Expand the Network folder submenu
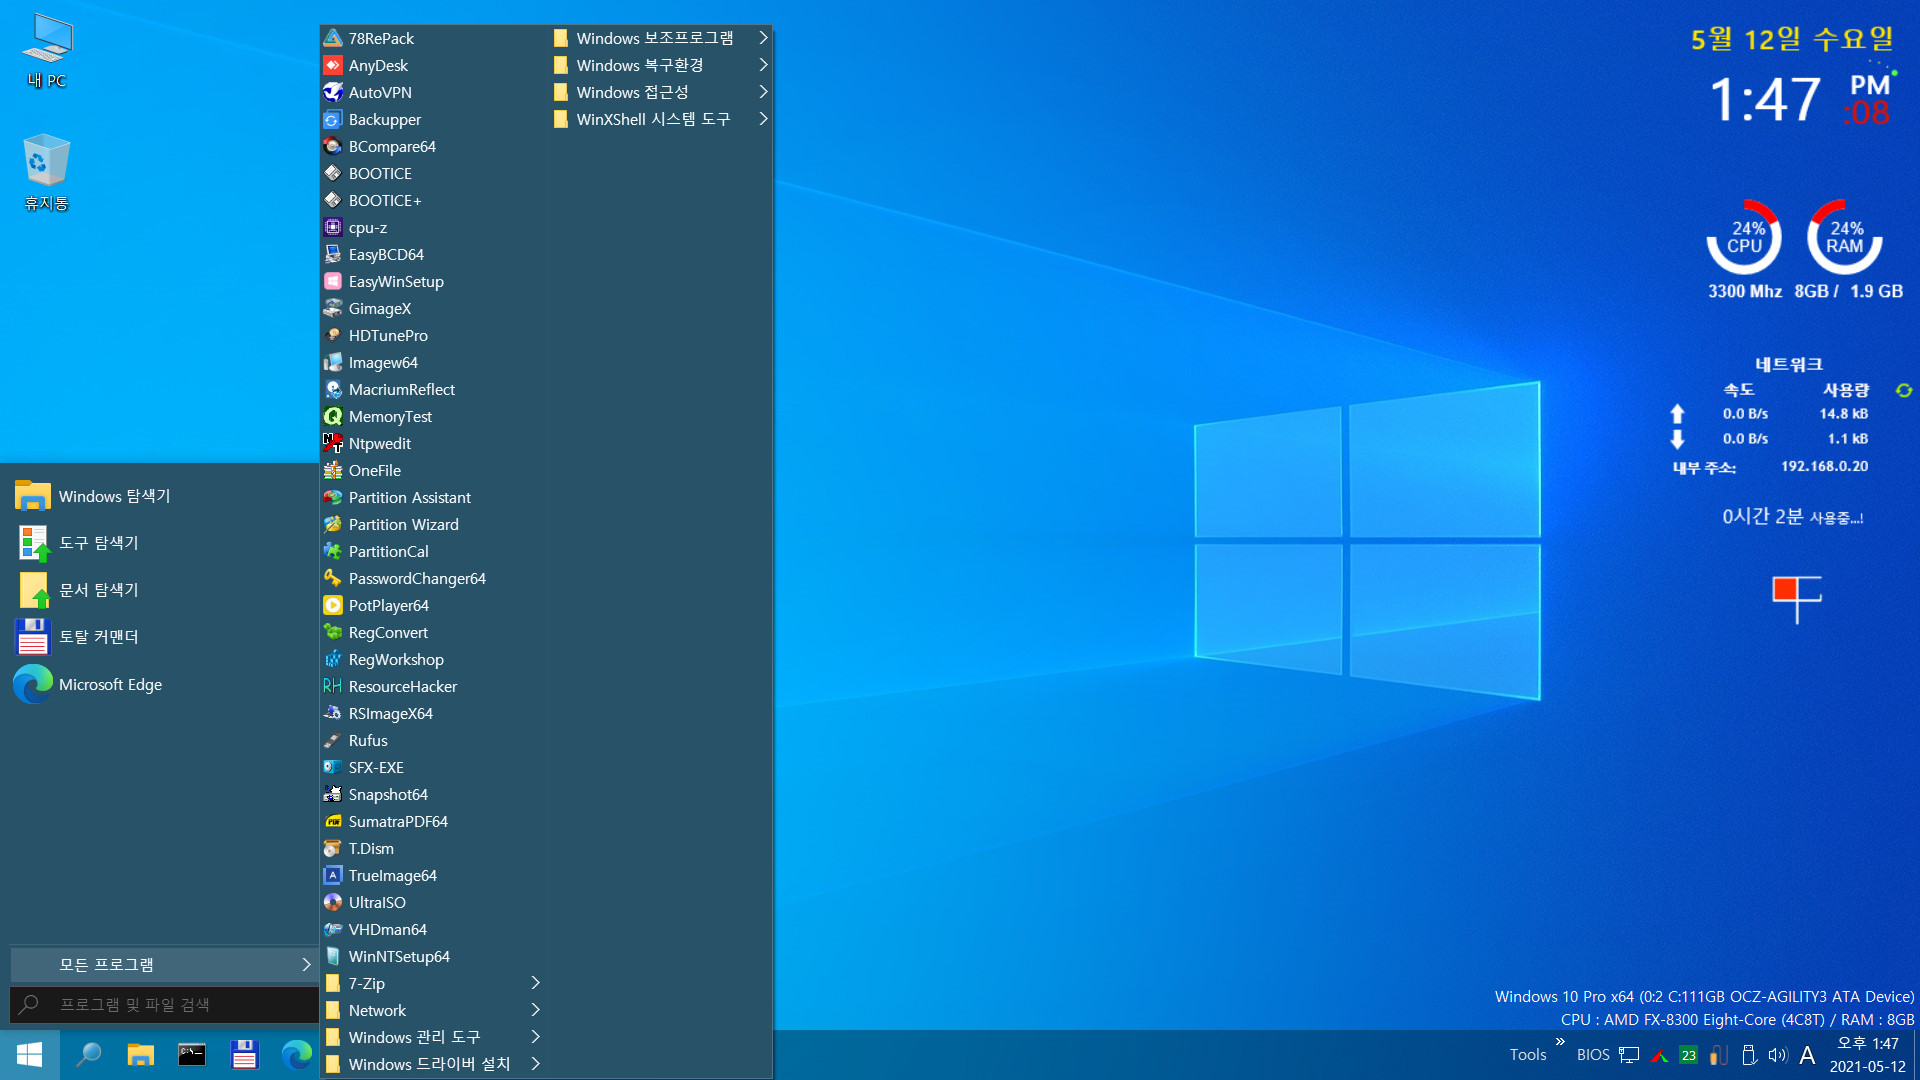This screenshot has height=1080, width=1920. tap(434, 1010)
